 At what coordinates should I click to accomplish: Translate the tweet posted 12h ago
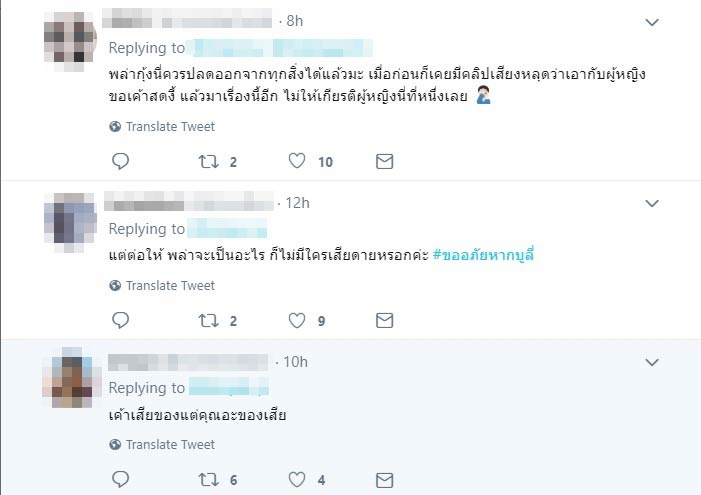(x=162, y=285)
